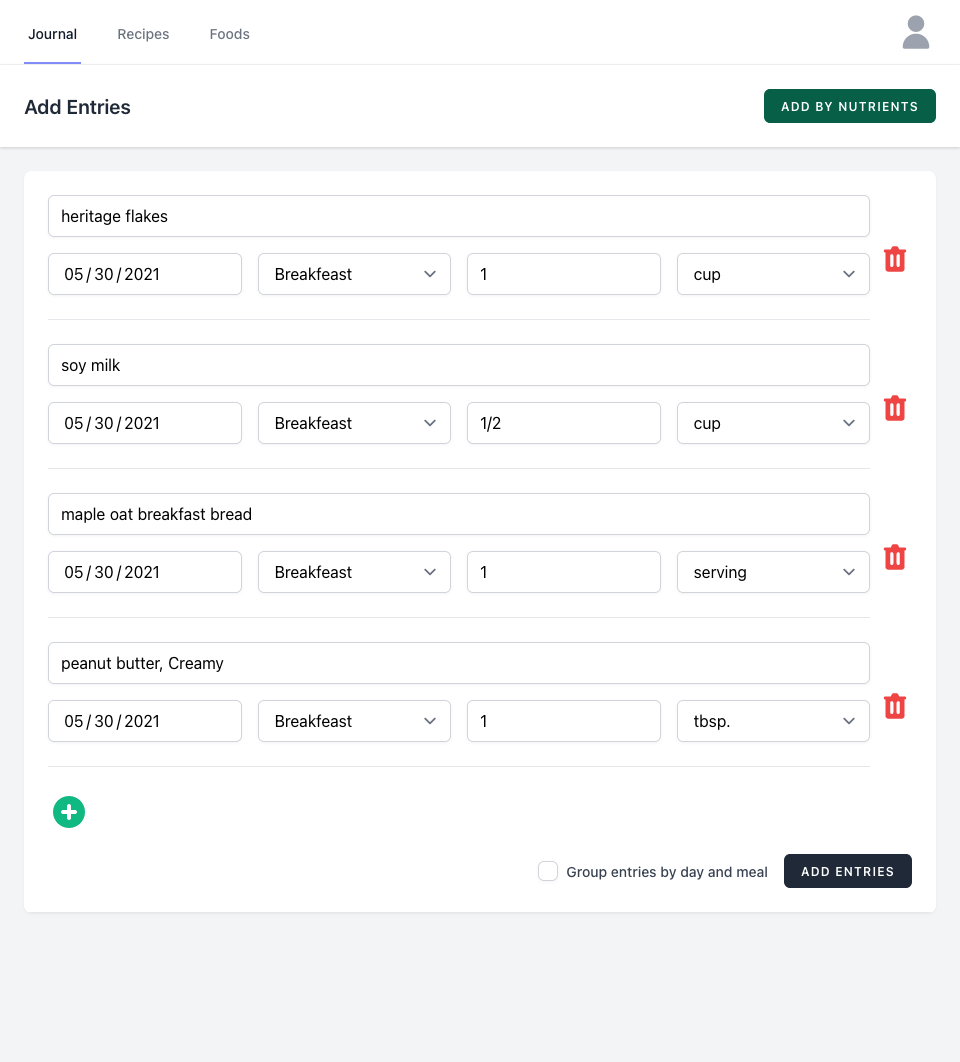Screen dimensions: 960x1062
Task: Click the soy milk food name field
Action: click(x=458, y=365)
